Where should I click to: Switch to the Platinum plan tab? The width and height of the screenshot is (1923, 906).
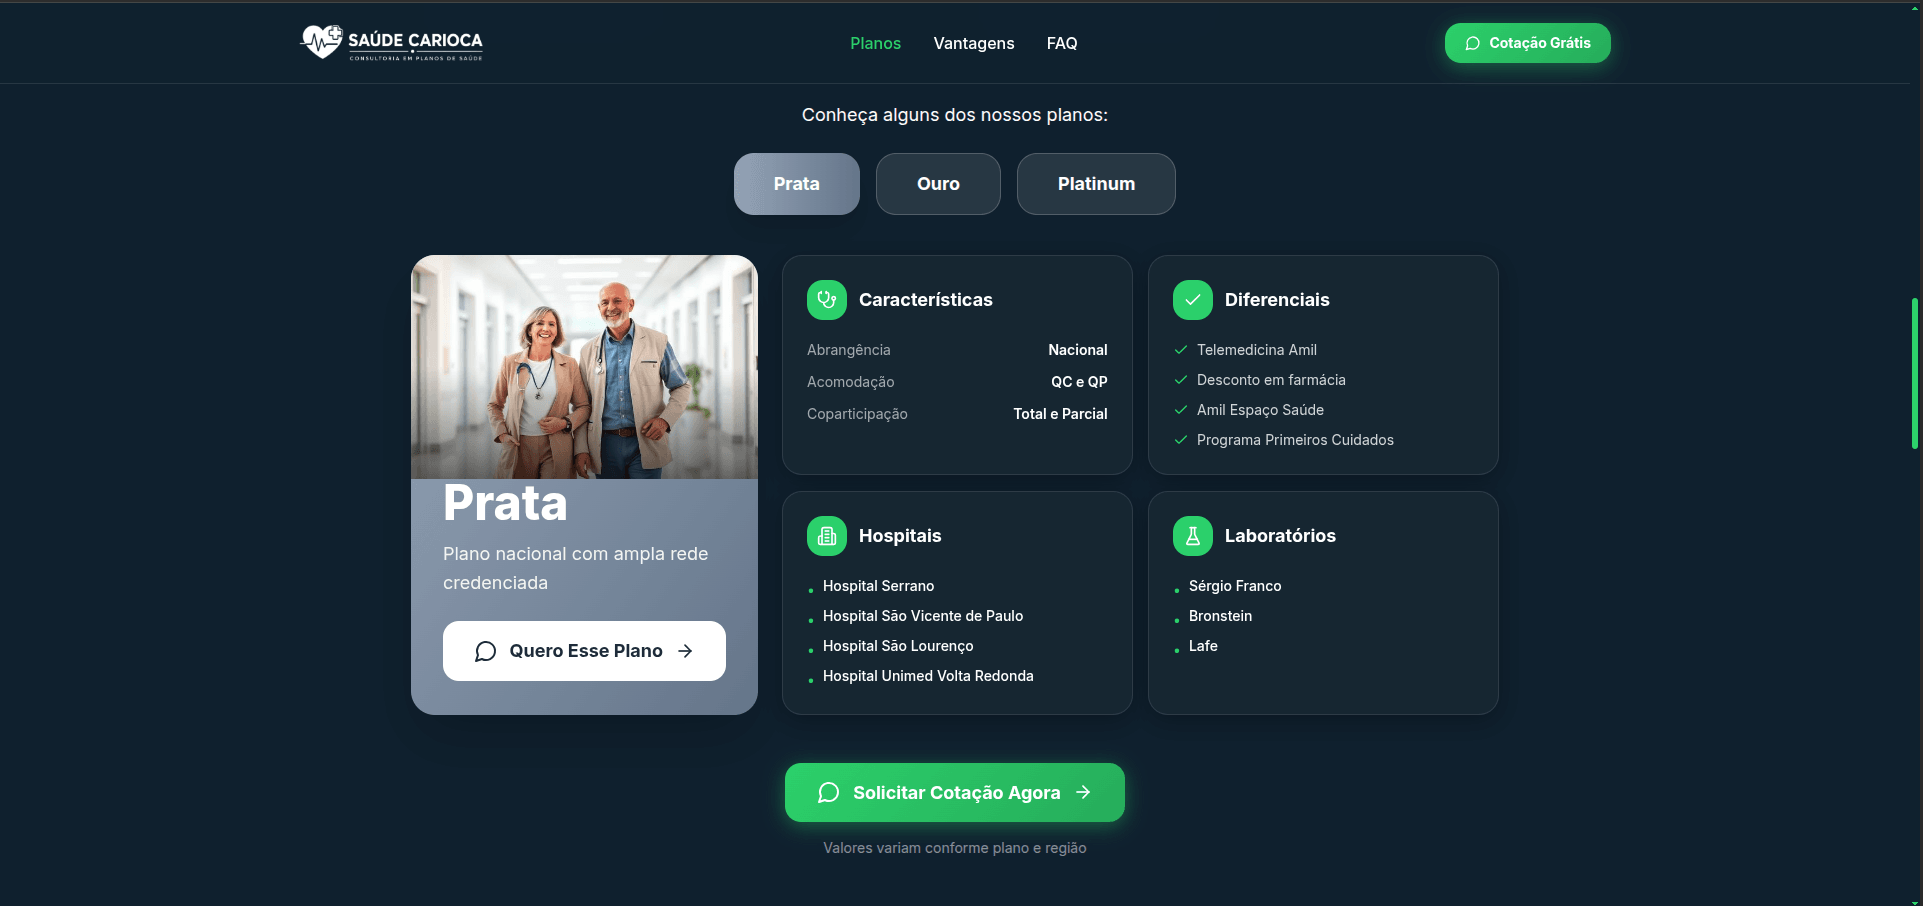[x=1096, y=184]
